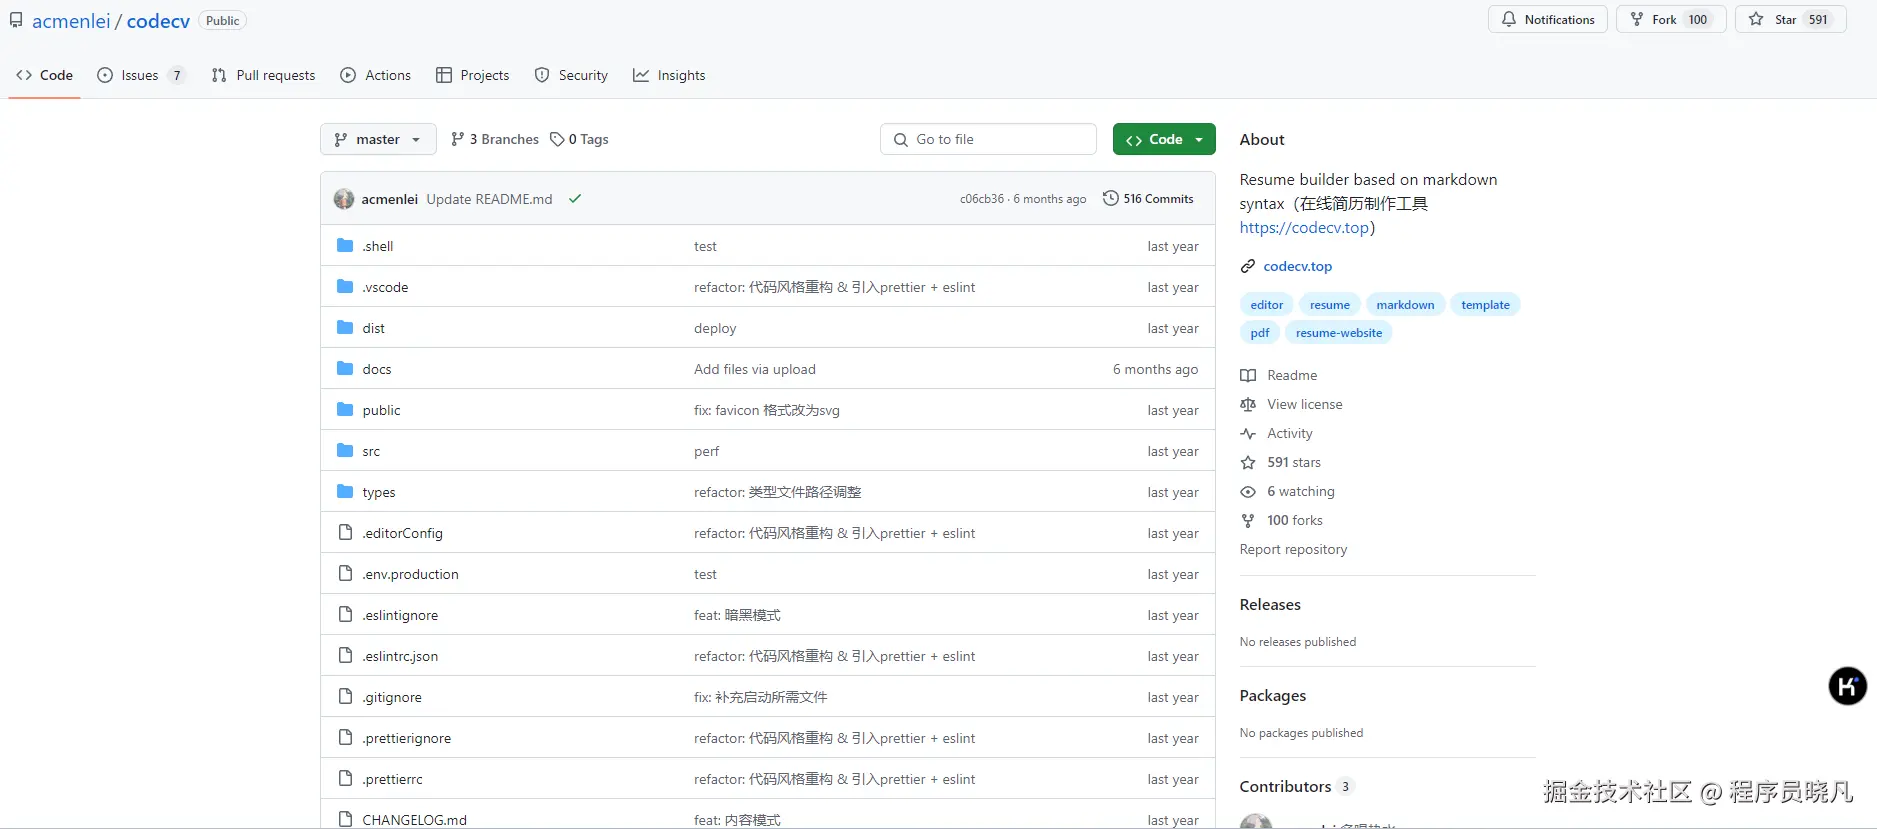
Task: Click the Notifications button
Action: (x=1548, y=19)
